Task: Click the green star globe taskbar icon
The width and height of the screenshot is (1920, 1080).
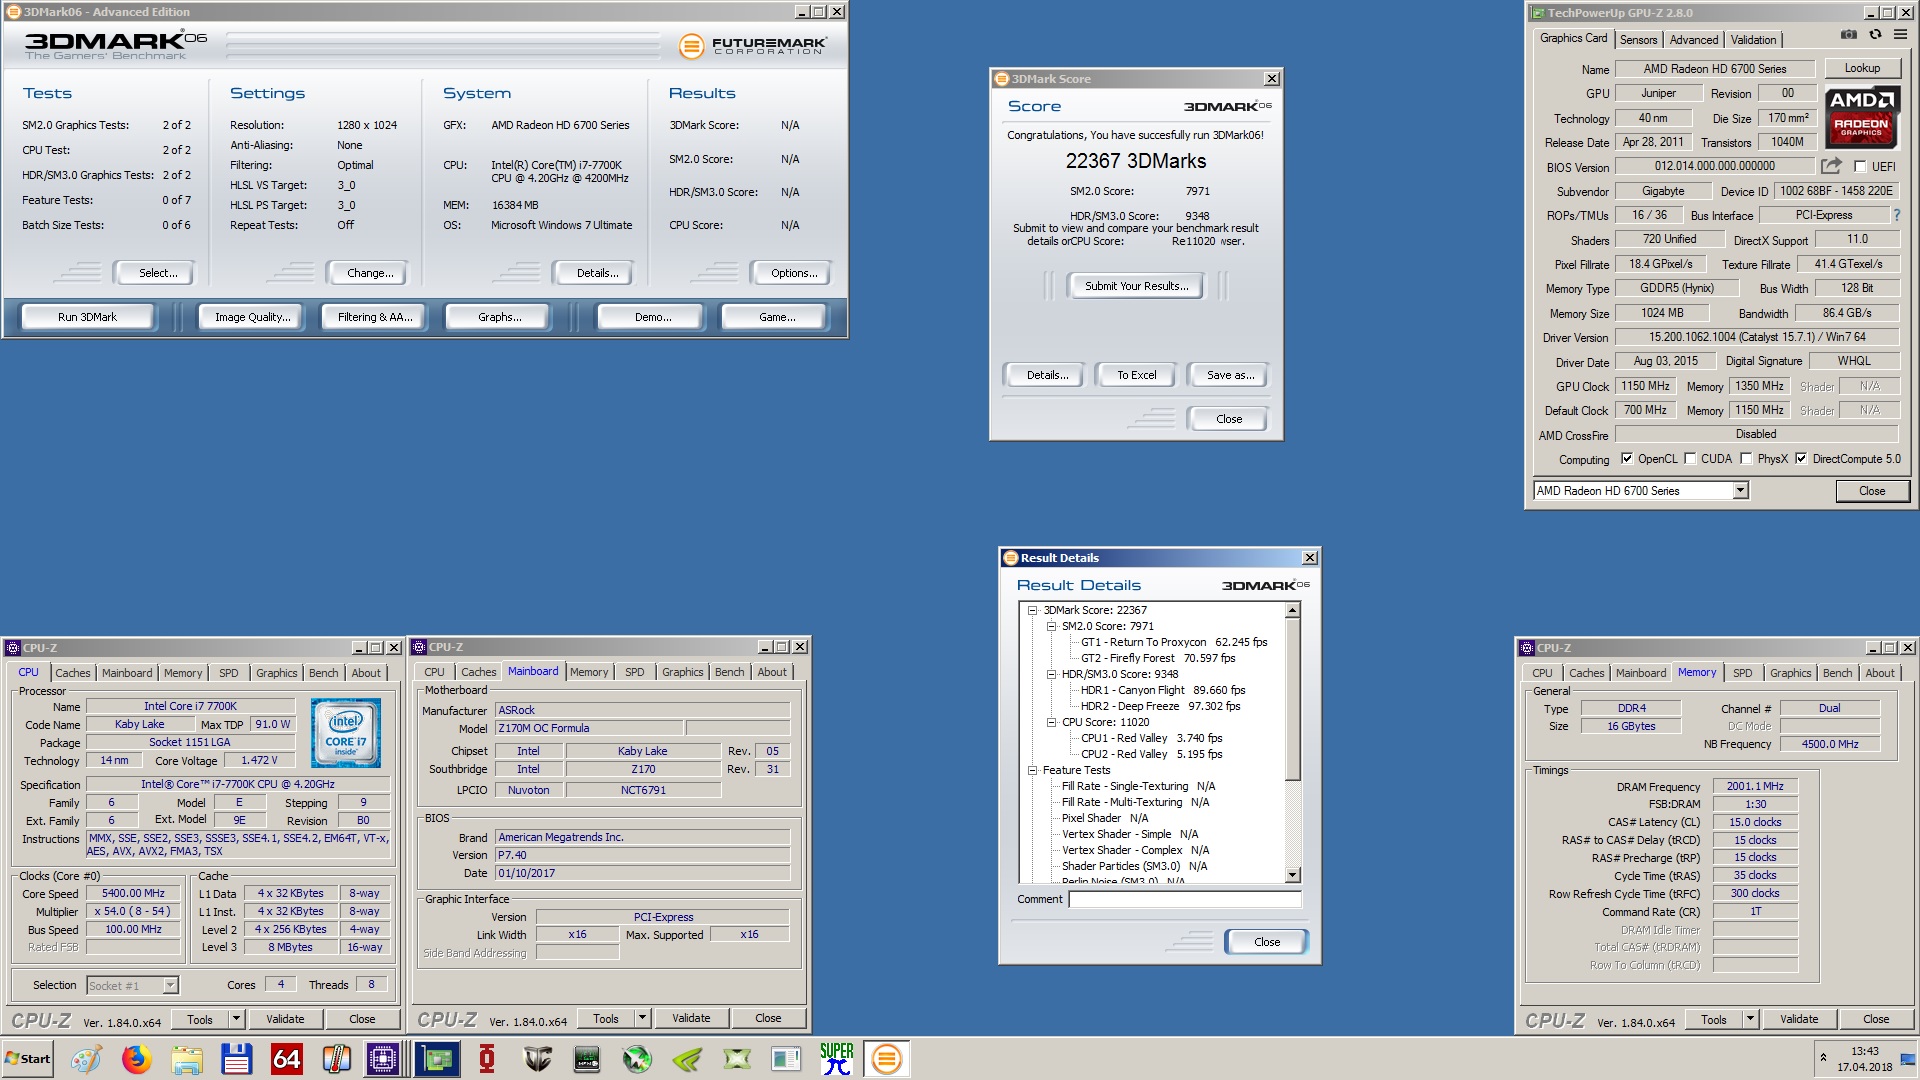Action: (x=637, y=1058)
